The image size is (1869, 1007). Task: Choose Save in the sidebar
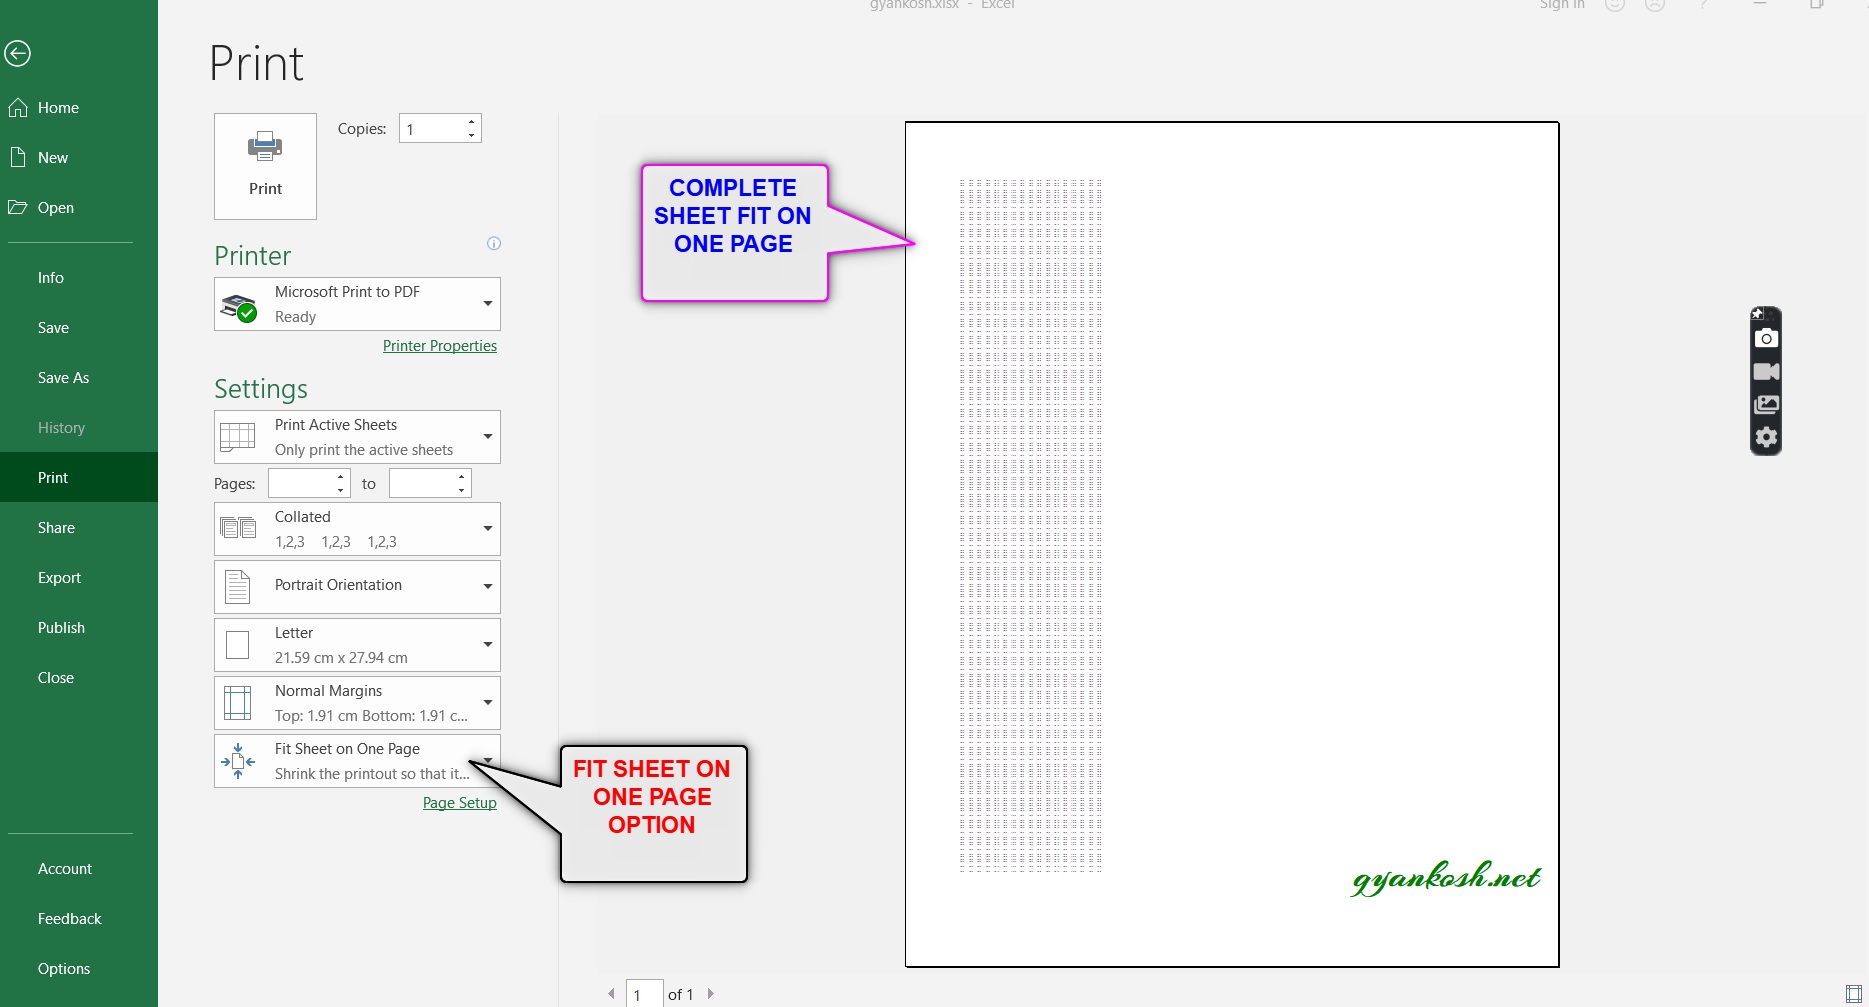[79, 328]
